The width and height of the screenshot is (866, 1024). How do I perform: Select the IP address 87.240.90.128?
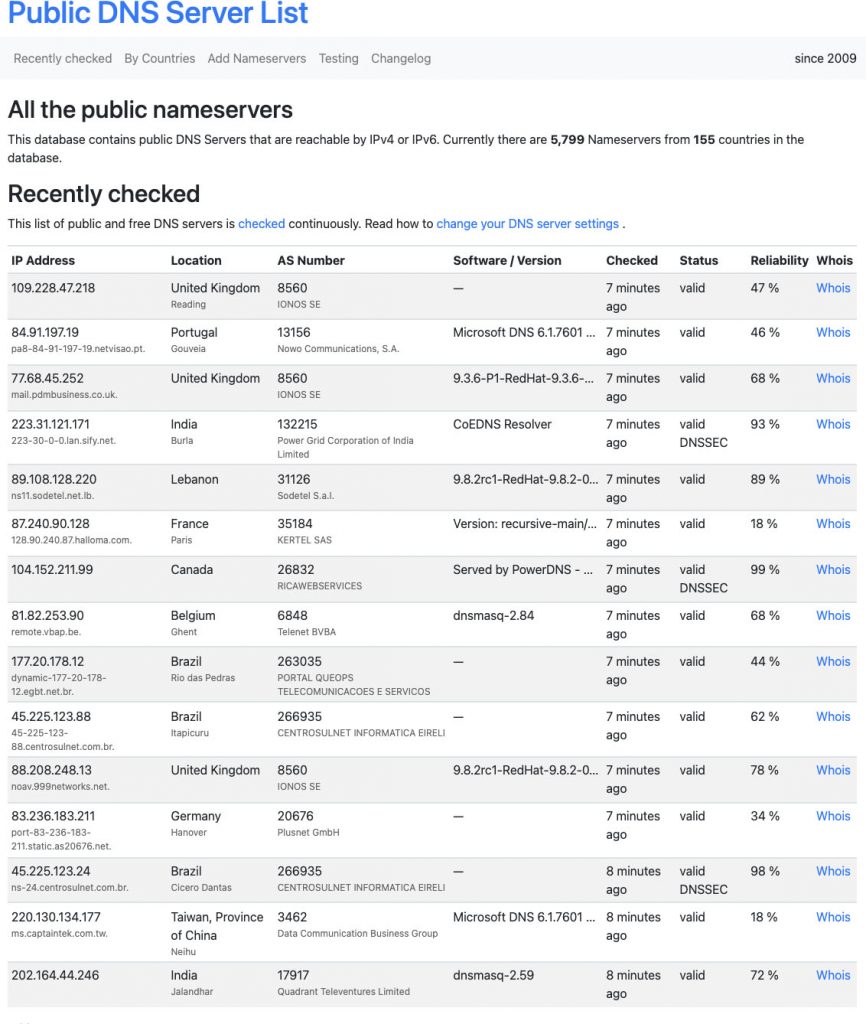[x=50, y=524]
